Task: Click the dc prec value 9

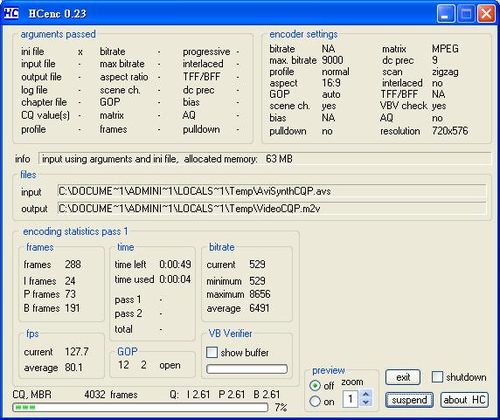Action: [435, 60]
